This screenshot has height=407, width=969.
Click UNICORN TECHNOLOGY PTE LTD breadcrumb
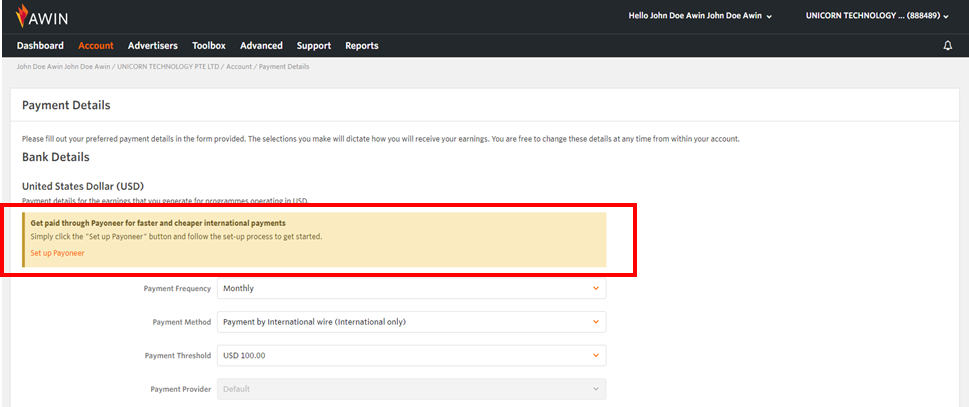coord(169,67)
